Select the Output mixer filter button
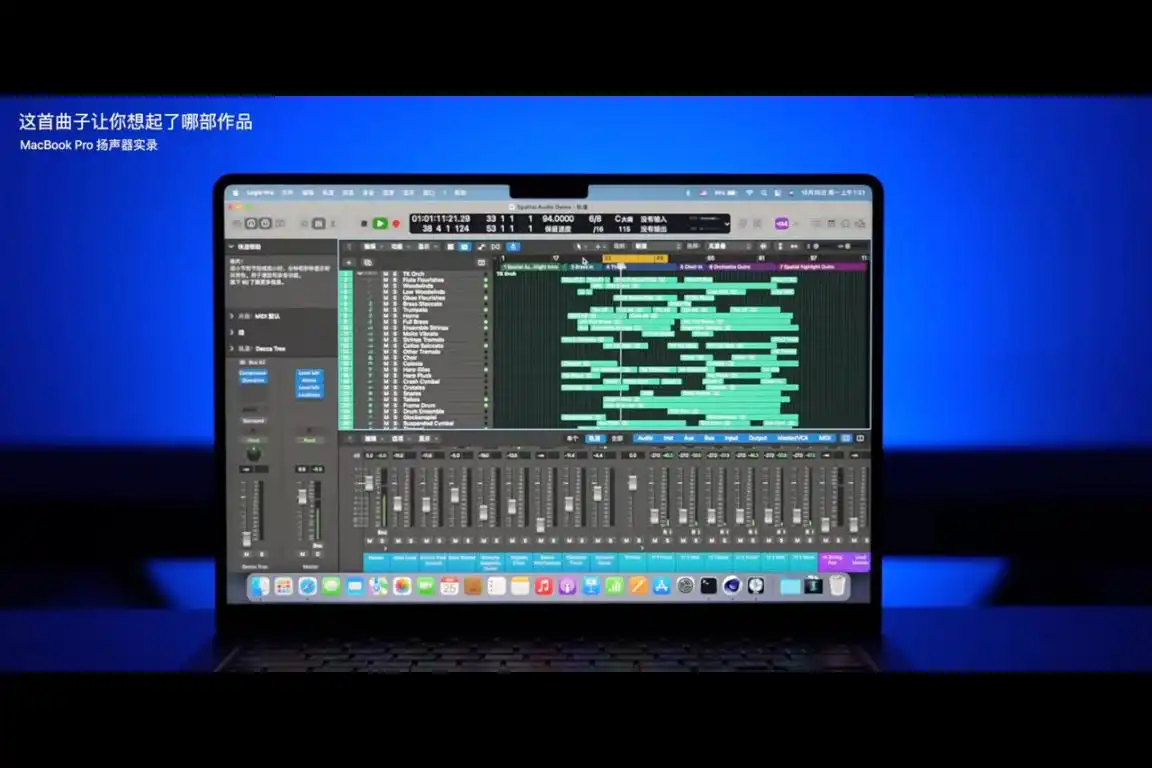 click(x=757, y=439)
